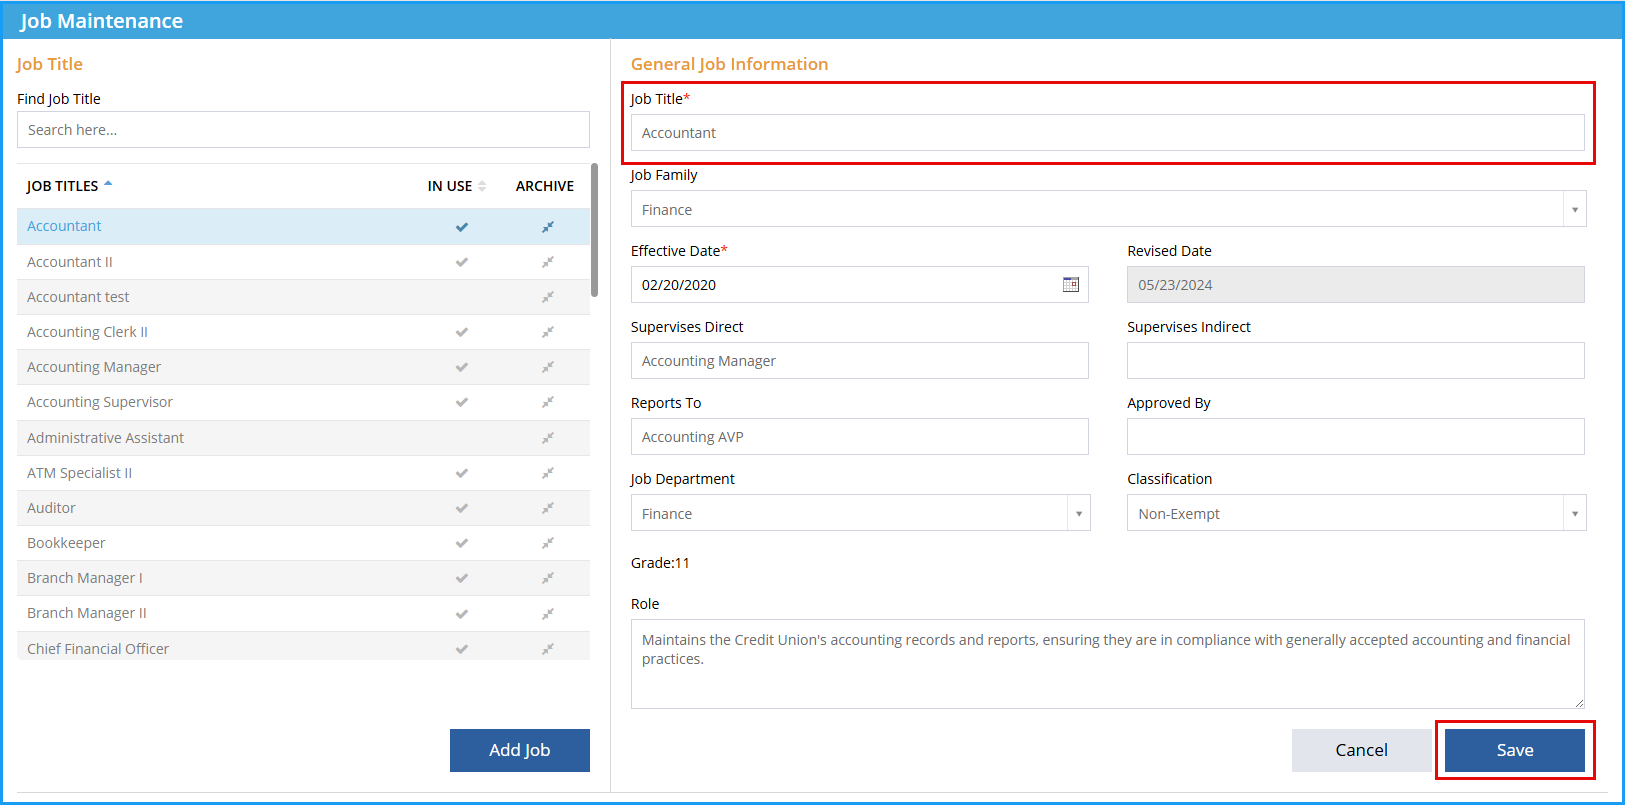Click in-use checkmark for Auditor

(462, 508)
